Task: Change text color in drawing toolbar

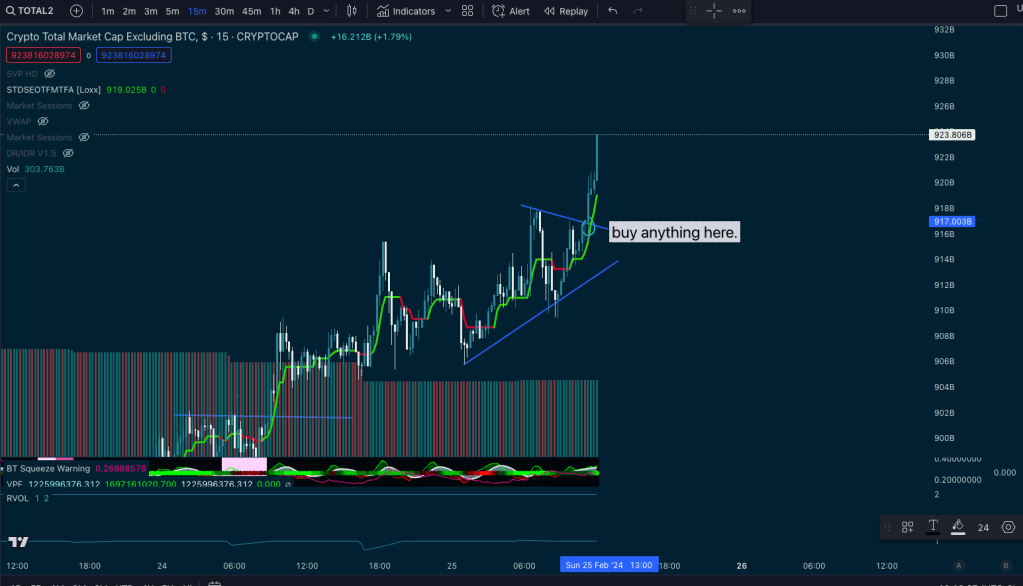Action: pyautogui.click(x=933, y=527)
